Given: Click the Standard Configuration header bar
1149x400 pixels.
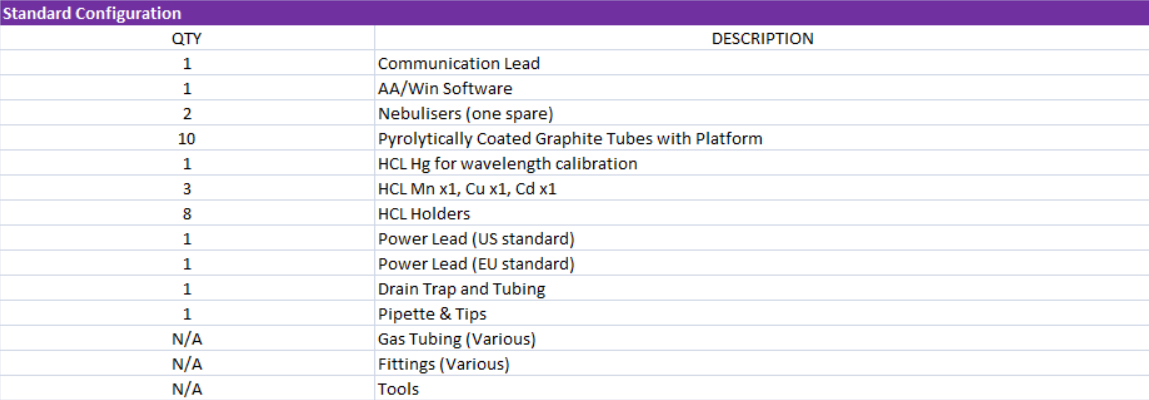Looking at the screenshot, I should pyautogui.click(x=574, y=13).
